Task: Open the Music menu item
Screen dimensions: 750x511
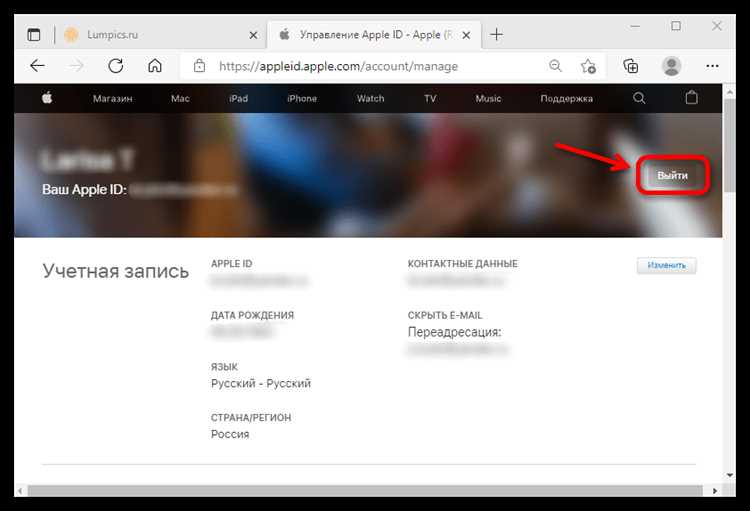Action: 488,99
